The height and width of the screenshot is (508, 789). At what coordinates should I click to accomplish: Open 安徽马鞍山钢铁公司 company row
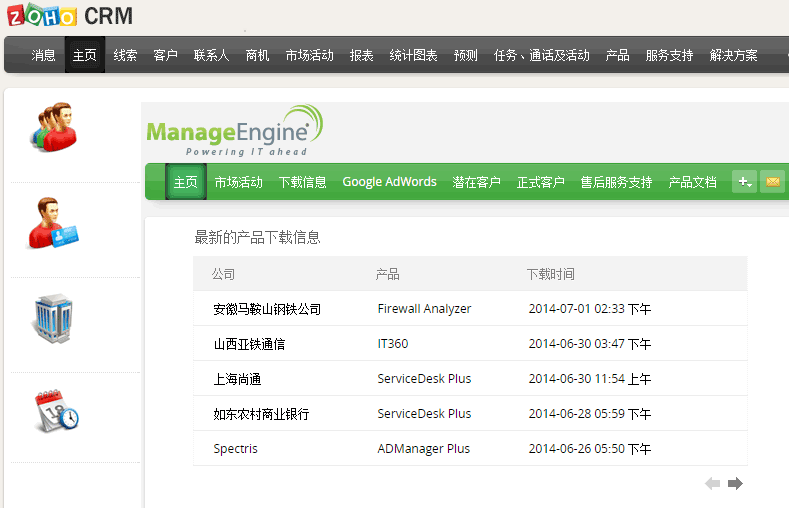point(267,309)
